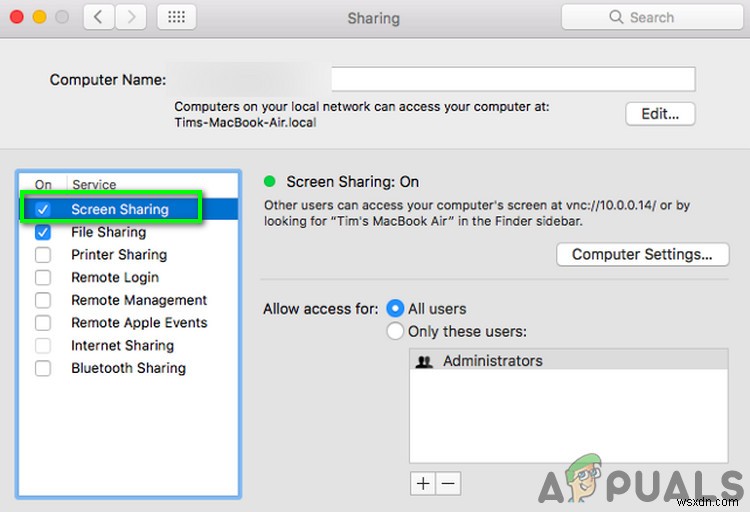
Task: Toggle the Internet Sharing checkbox
Action: tap(43, 345)
